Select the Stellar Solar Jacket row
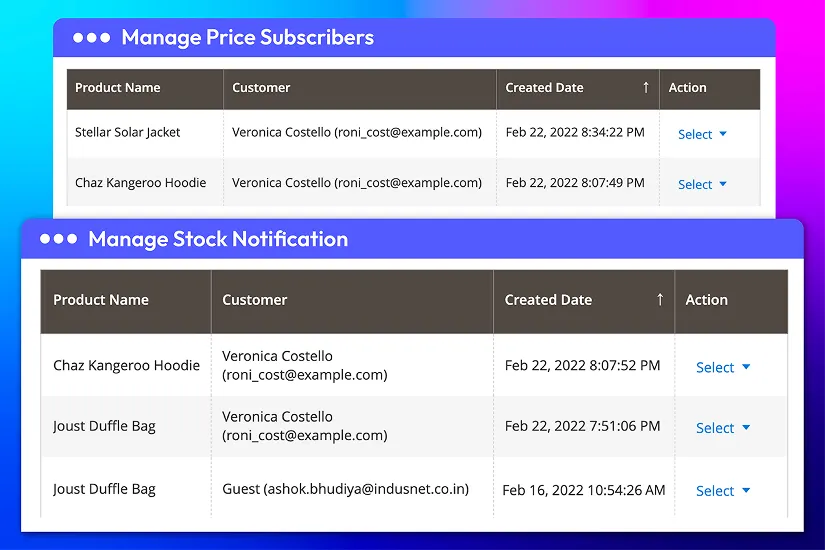This screenshot has height=550, width=825. click(x=128, y=132)
